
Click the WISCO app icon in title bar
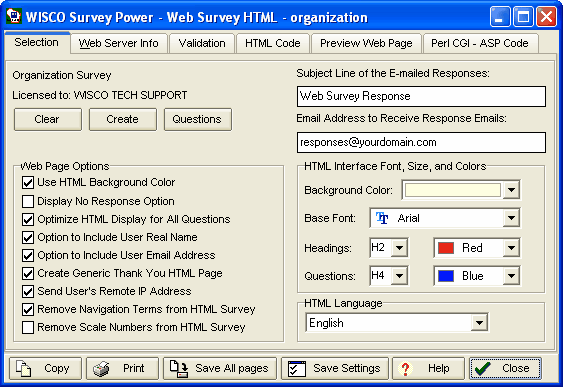coord(14,17)
